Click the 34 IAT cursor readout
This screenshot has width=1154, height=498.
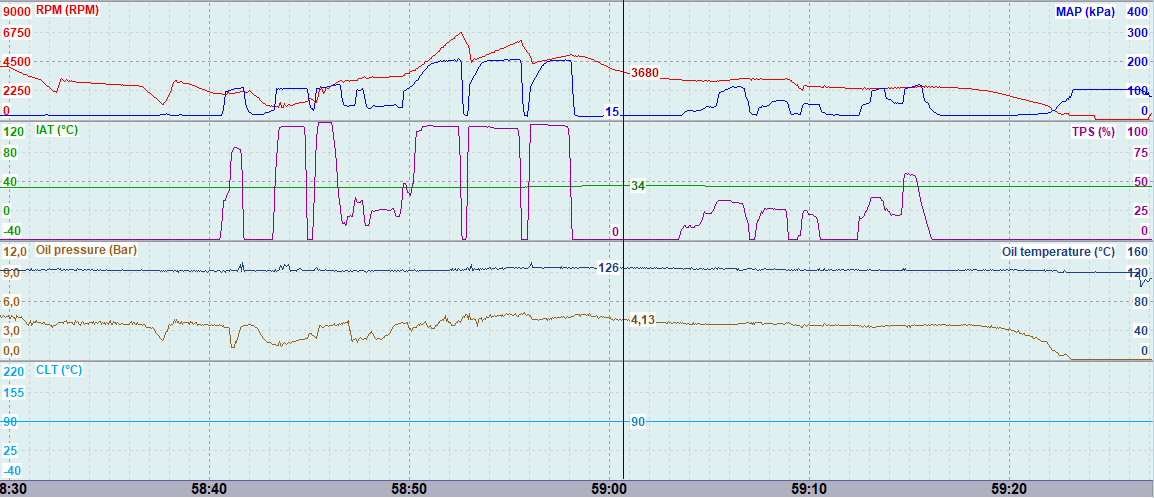click(638, 186)
